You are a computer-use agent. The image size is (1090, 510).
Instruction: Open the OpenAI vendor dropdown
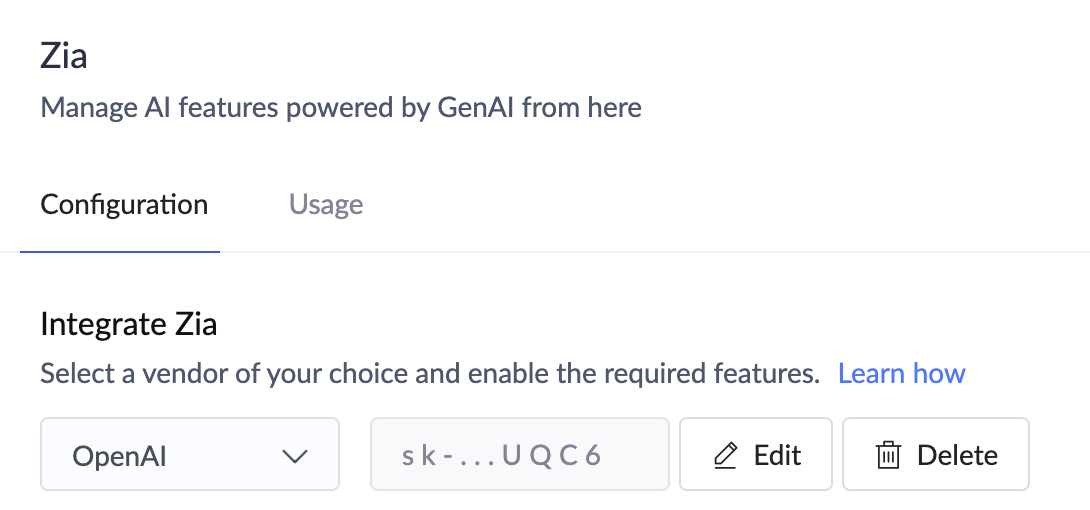point(190,455)
